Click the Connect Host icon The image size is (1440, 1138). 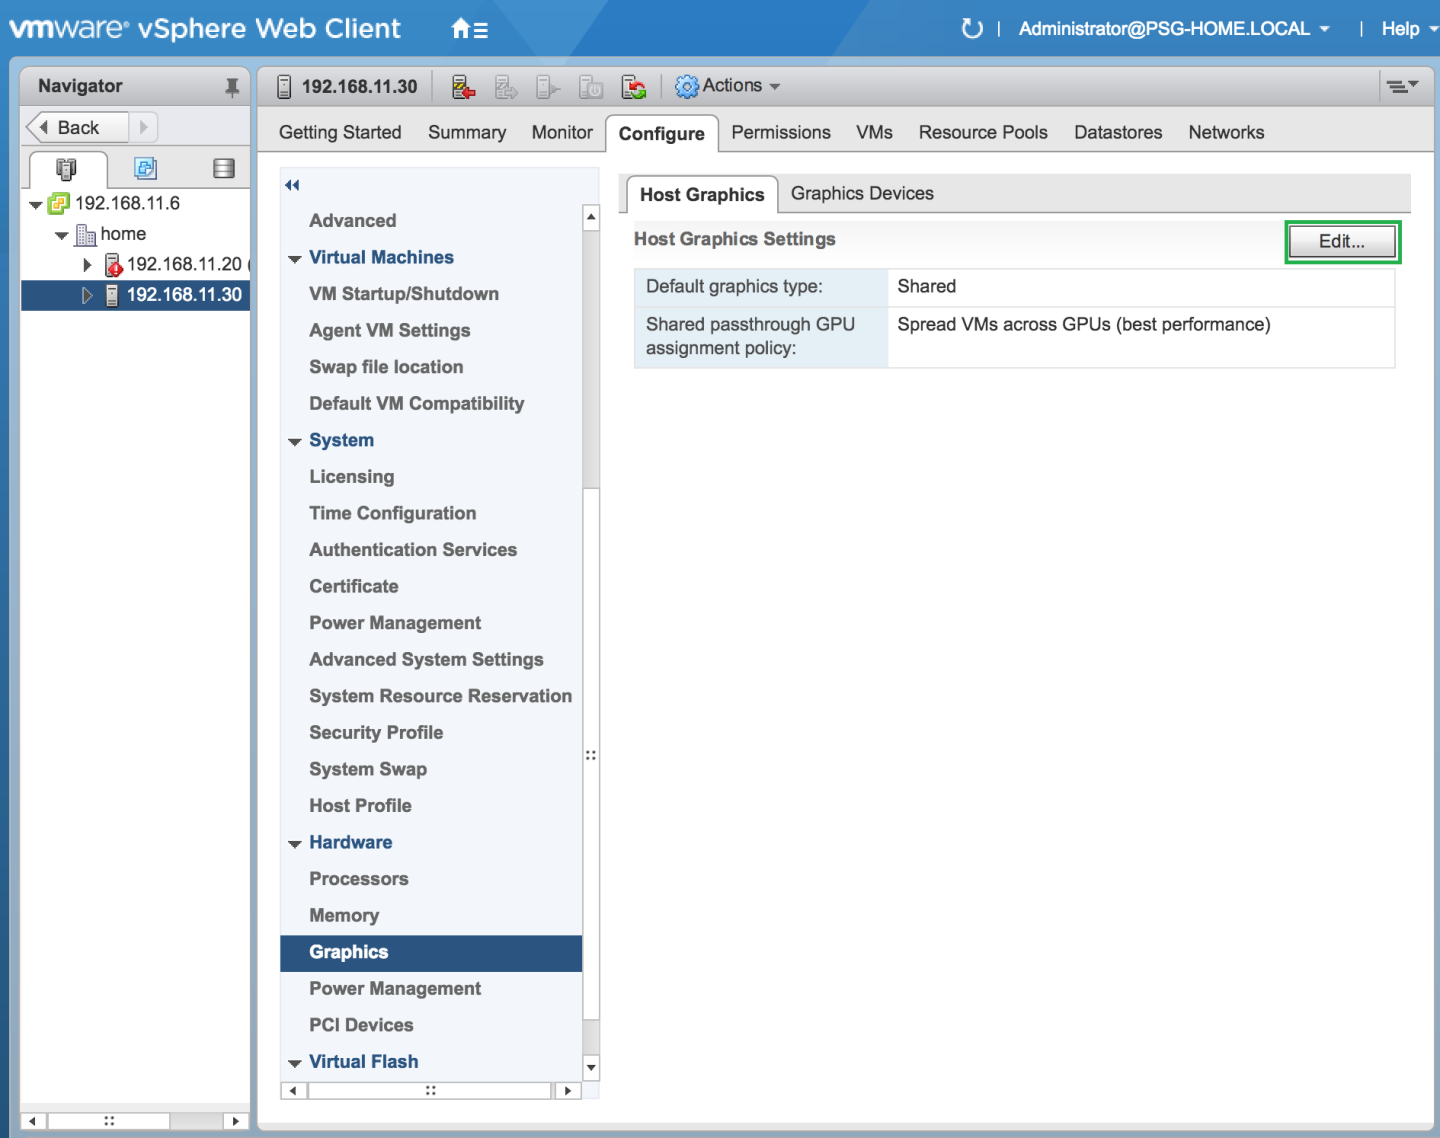coord(547,87)
